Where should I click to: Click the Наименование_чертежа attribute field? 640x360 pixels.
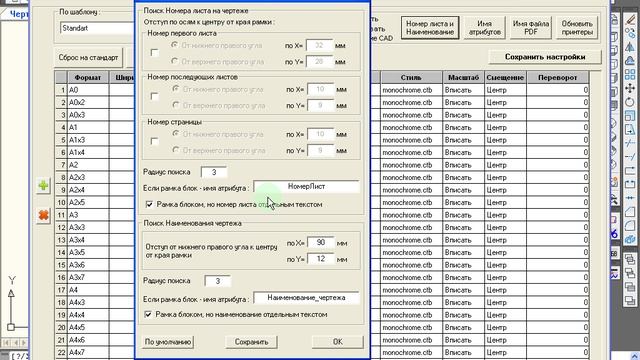click(307, 298)
